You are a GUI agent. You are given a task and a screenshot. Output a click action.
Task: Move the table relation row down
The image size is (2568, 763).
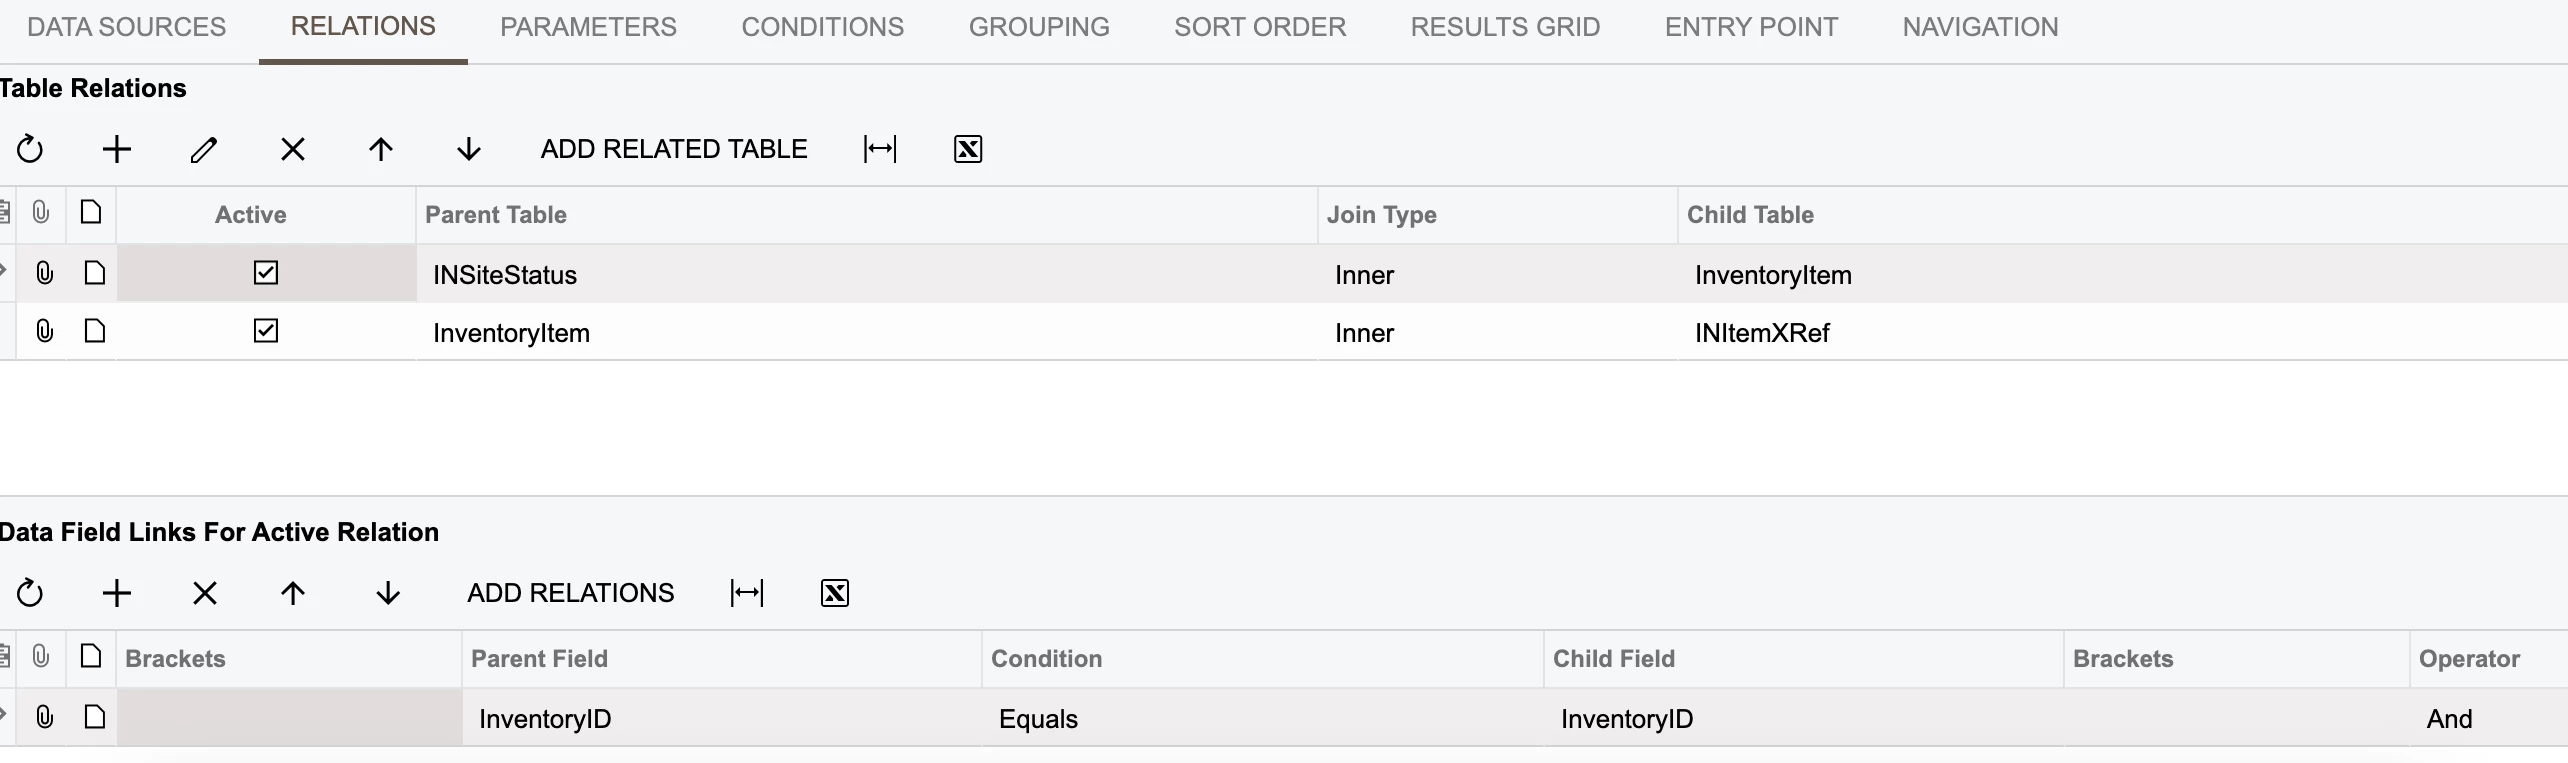(469, 150)
